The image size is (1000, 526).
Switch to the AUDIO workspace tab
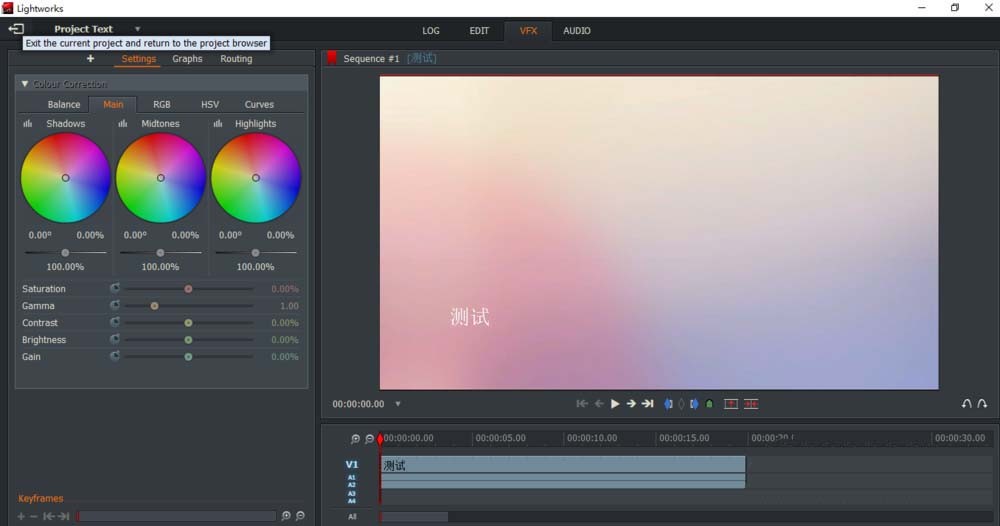[x=577, y=31]
